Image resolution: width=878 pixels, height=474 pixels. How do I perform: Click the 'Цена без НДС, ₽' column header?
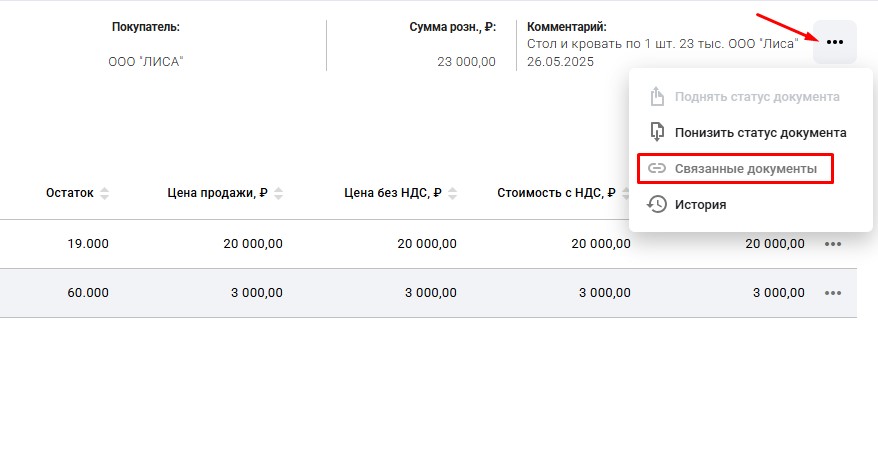(393, 193)
